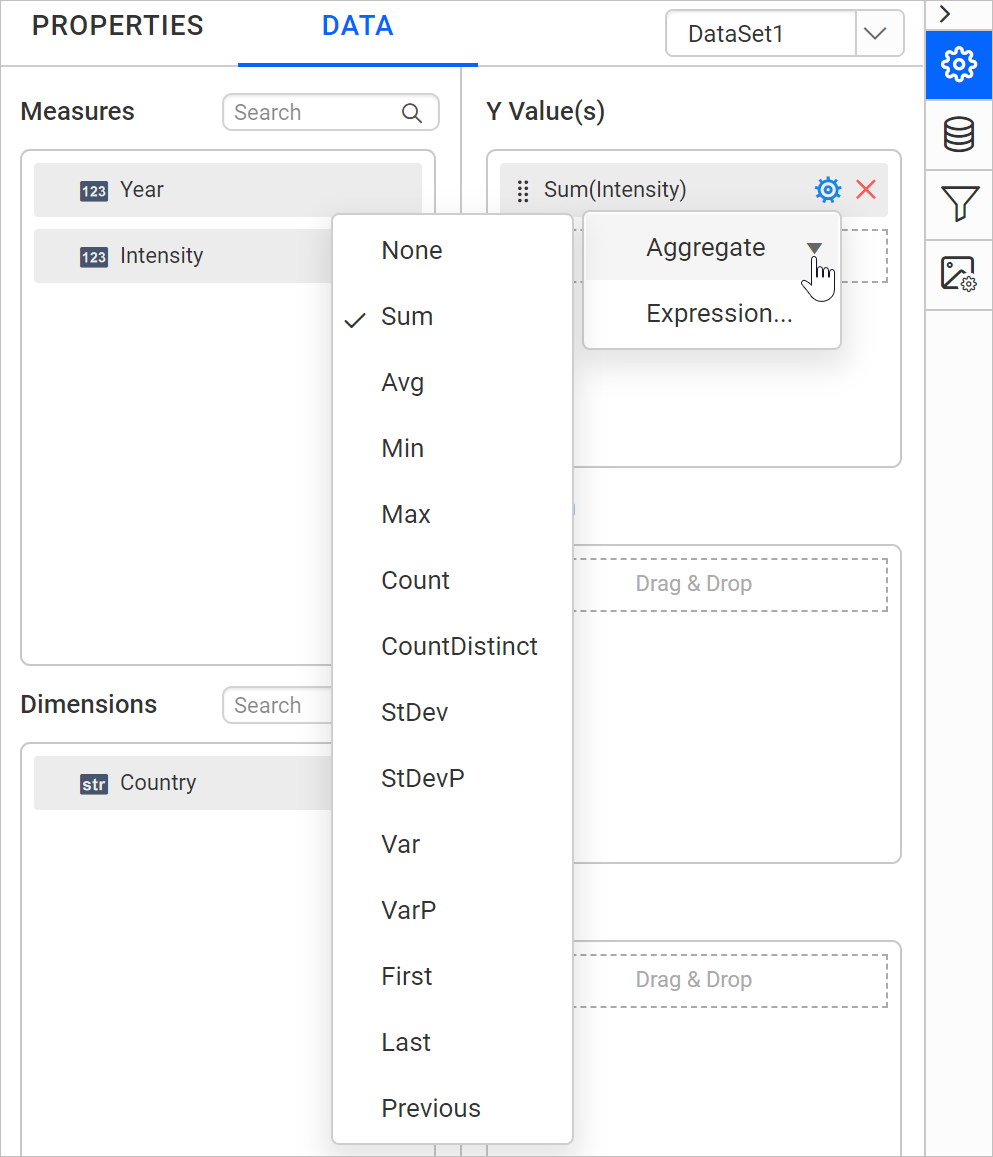Screen dimensions: 993x1157
Task: Select the filter icon on the sidebar
Action: point(958,204)
